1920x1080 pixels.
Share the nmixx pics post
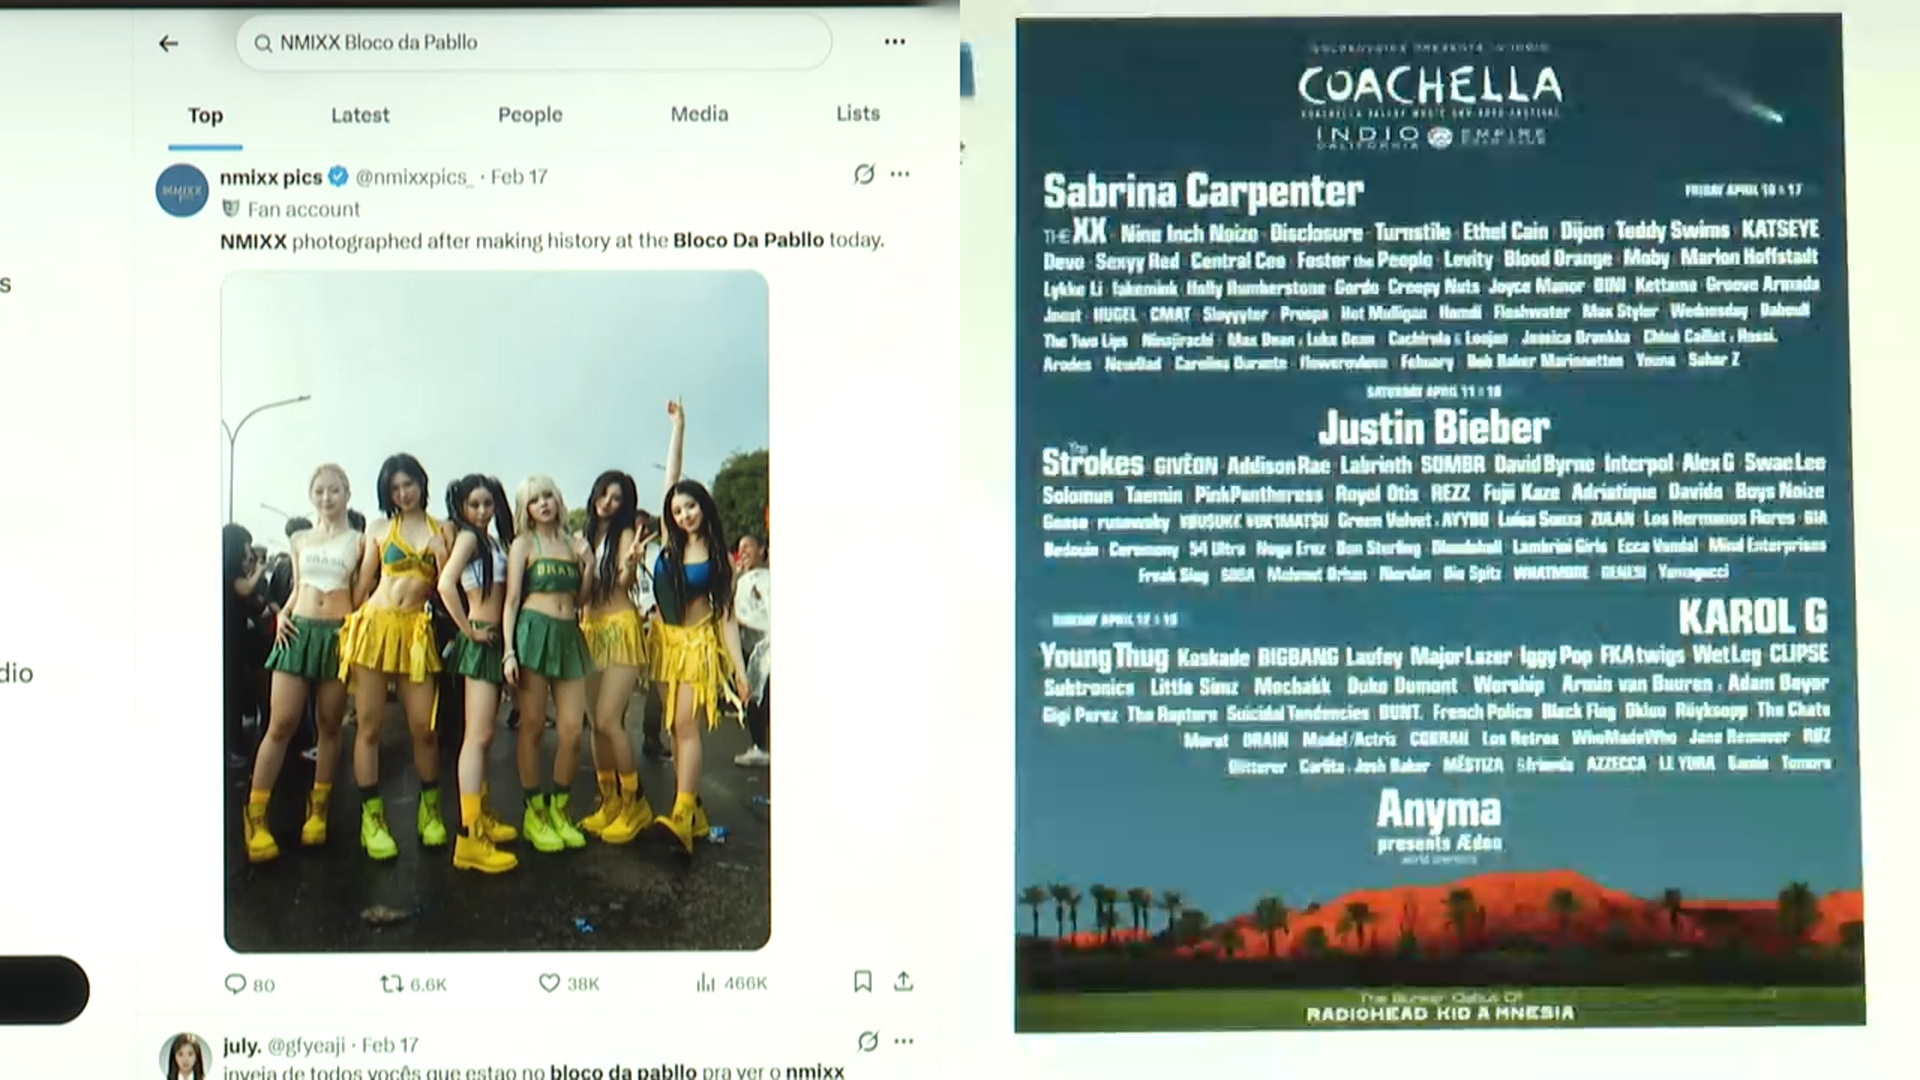click(903, 982)
